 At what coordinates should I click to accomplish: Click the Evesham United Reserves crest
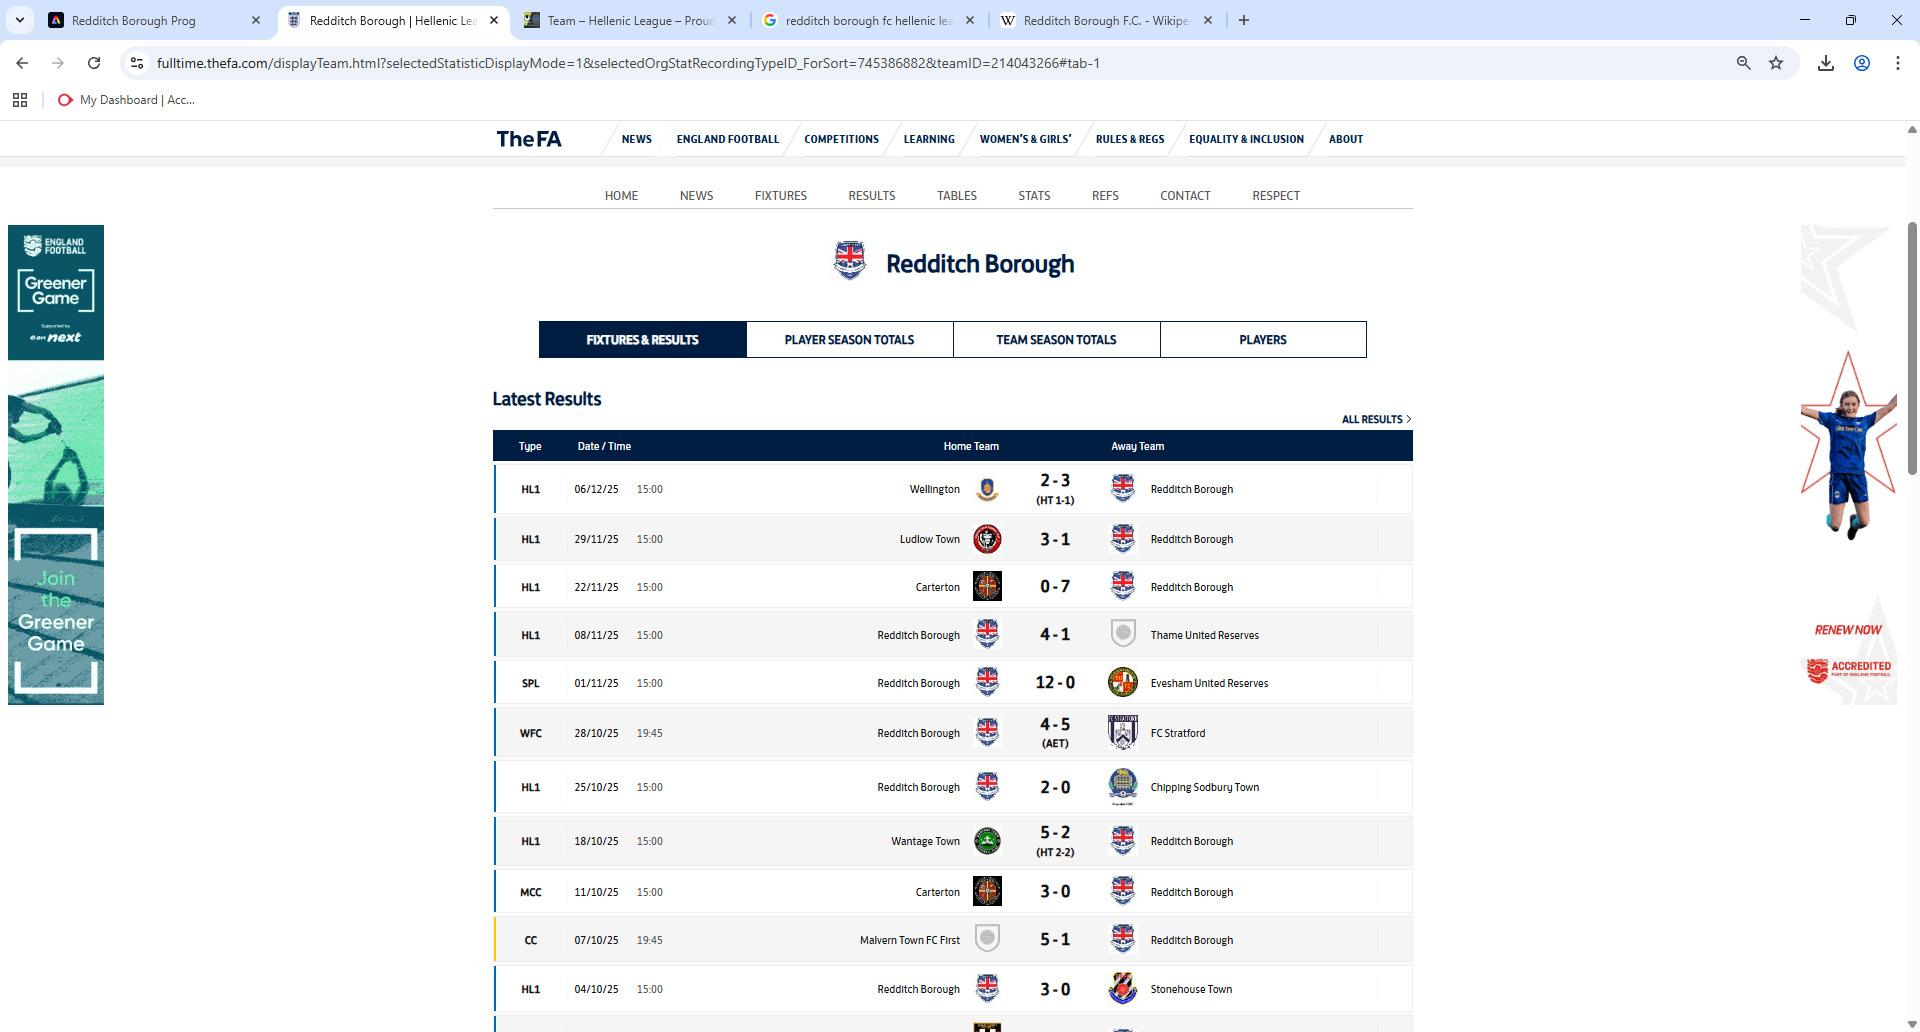coord(1123,683)
